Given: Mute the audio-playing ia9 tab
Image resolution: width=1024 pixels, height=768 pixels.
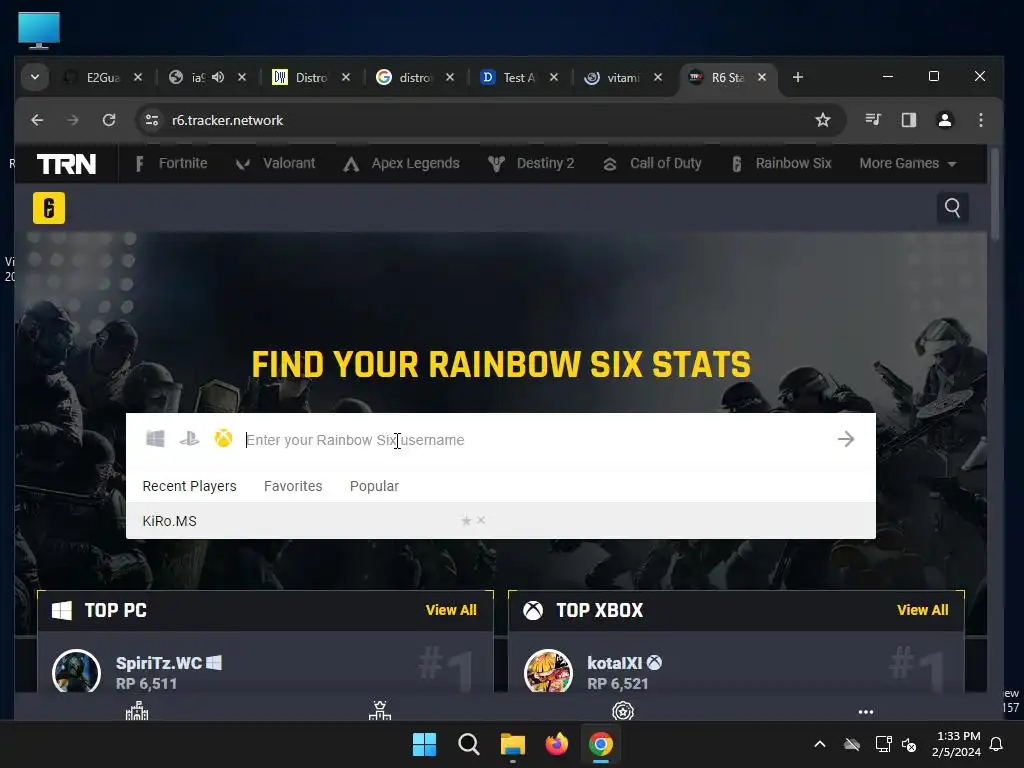Looking at the screenshot, I should pos(218,77).
